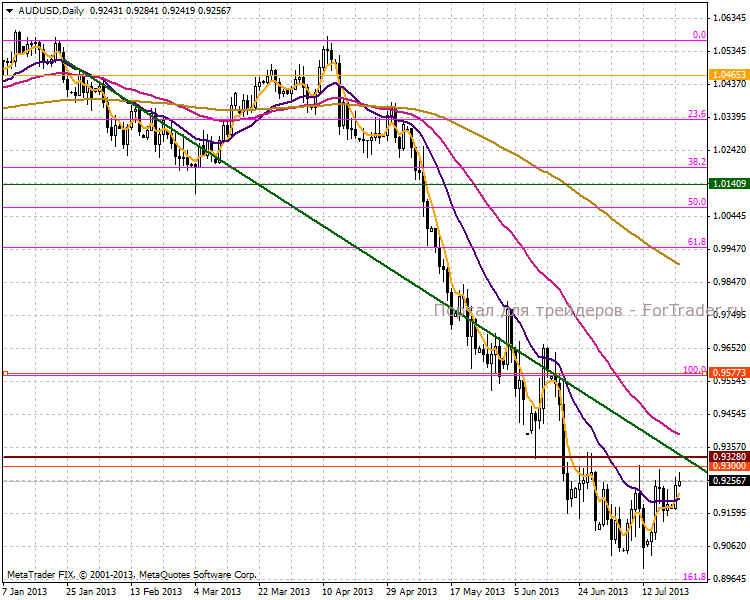
Task: Click the 12 Jul 2013 date label
Action: tap(665, 591)
